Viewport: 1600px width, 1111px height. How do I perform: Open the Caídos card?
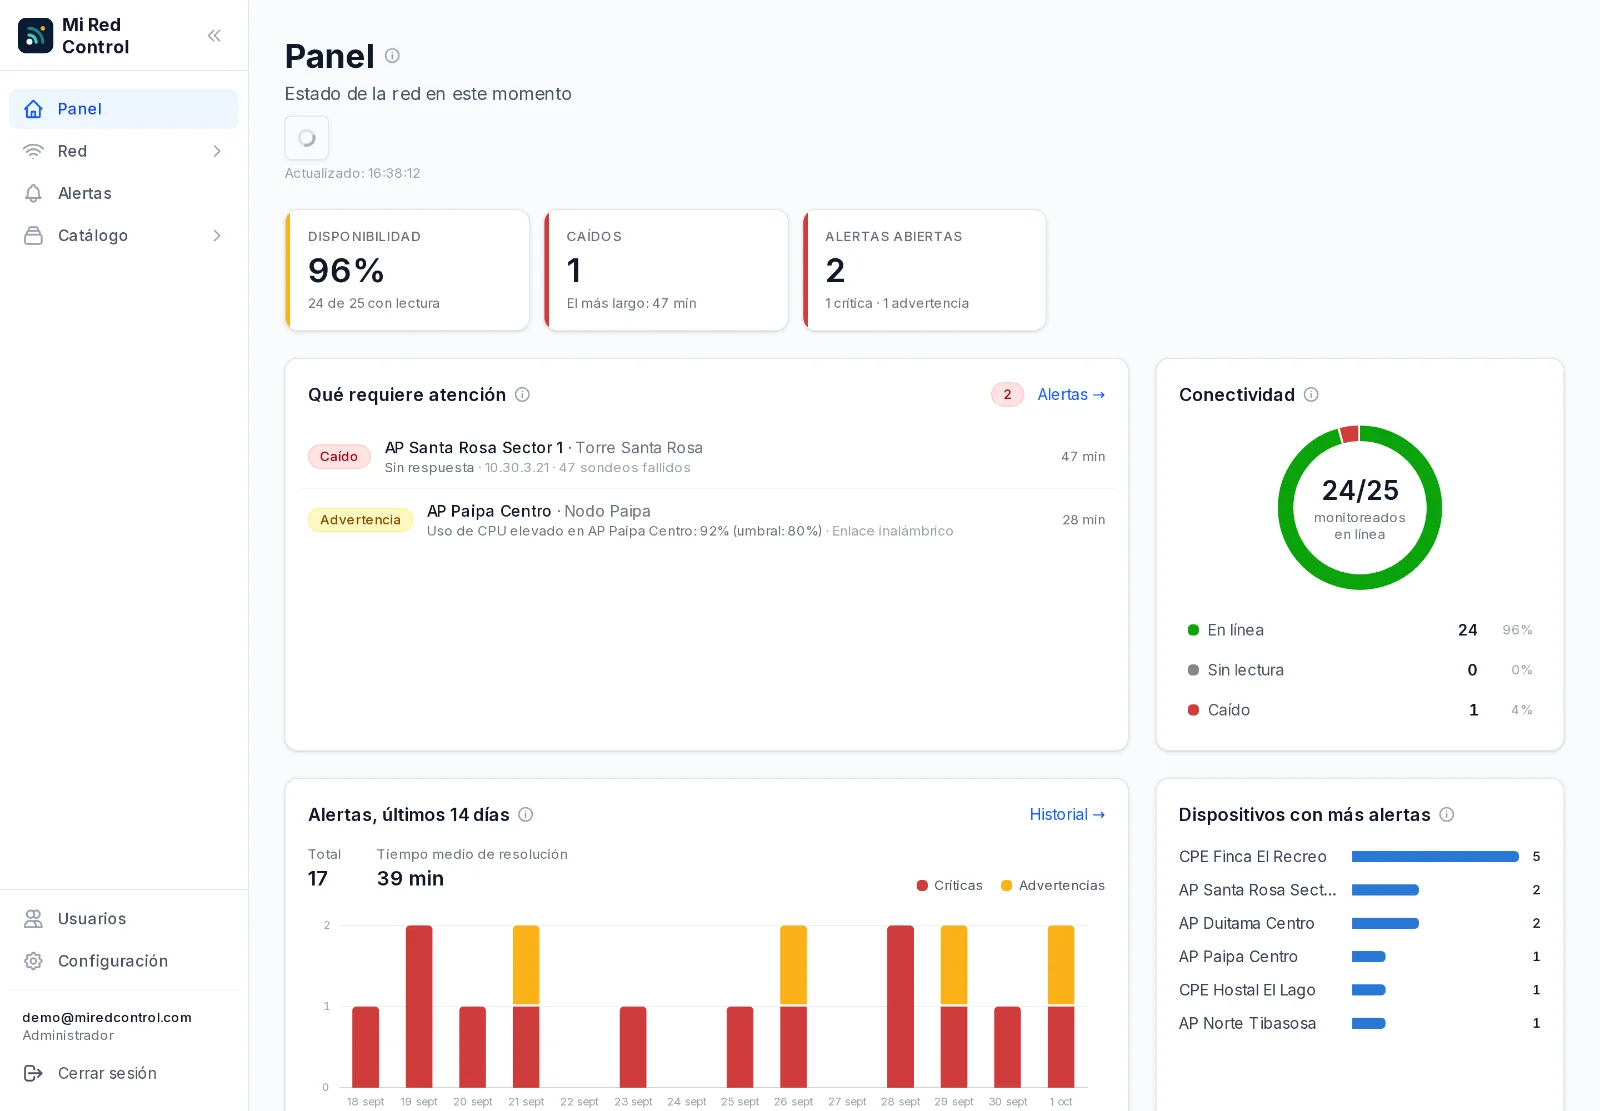[666, 270]
